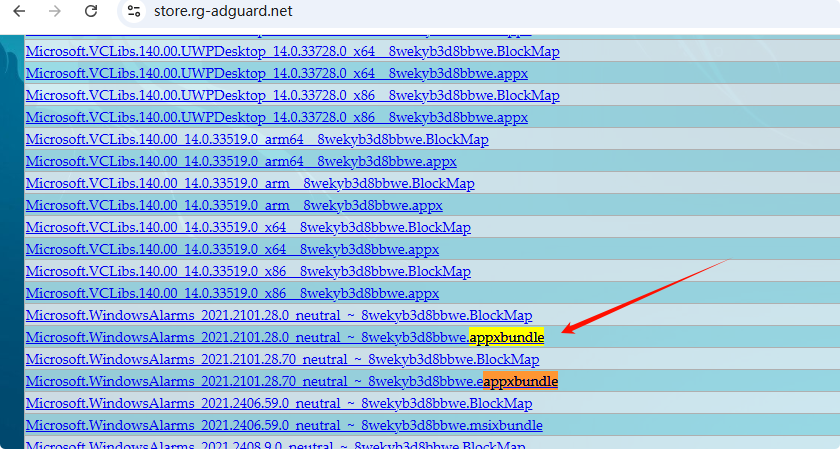Open VCLibs.140.00 14.0.33519.0 x64 appx link
The image size is (840, 449).
pyautogui.click(x=232, y=249)
